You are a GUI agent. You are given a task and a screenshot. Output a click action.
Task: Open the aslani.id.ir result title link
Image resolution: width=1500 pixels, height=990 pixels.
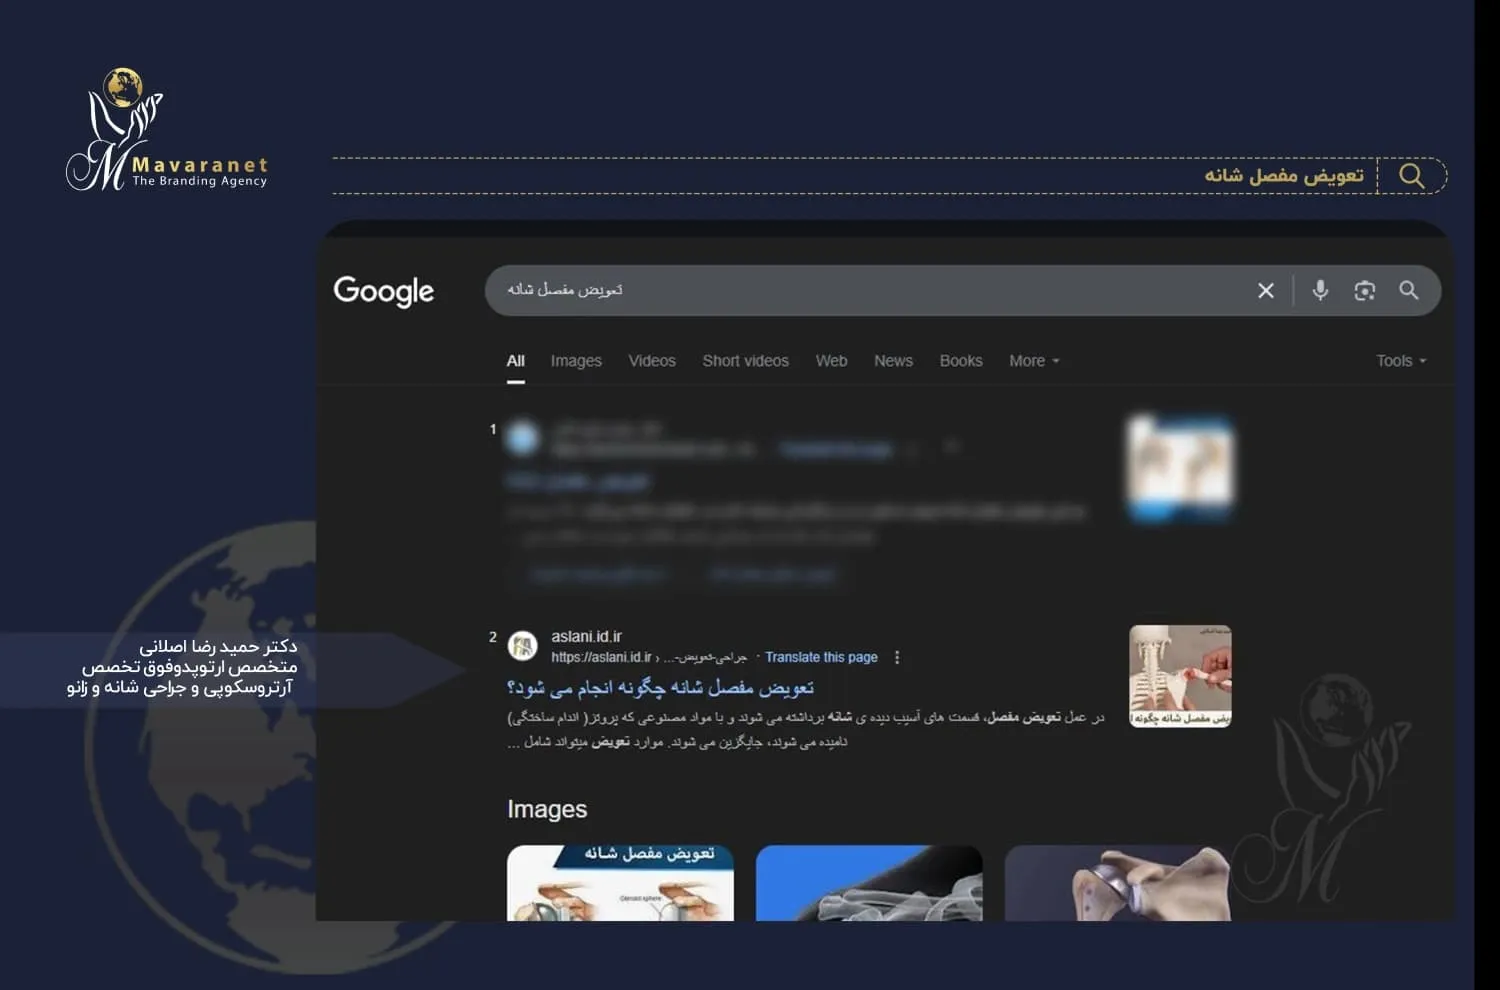pos(660,688)
